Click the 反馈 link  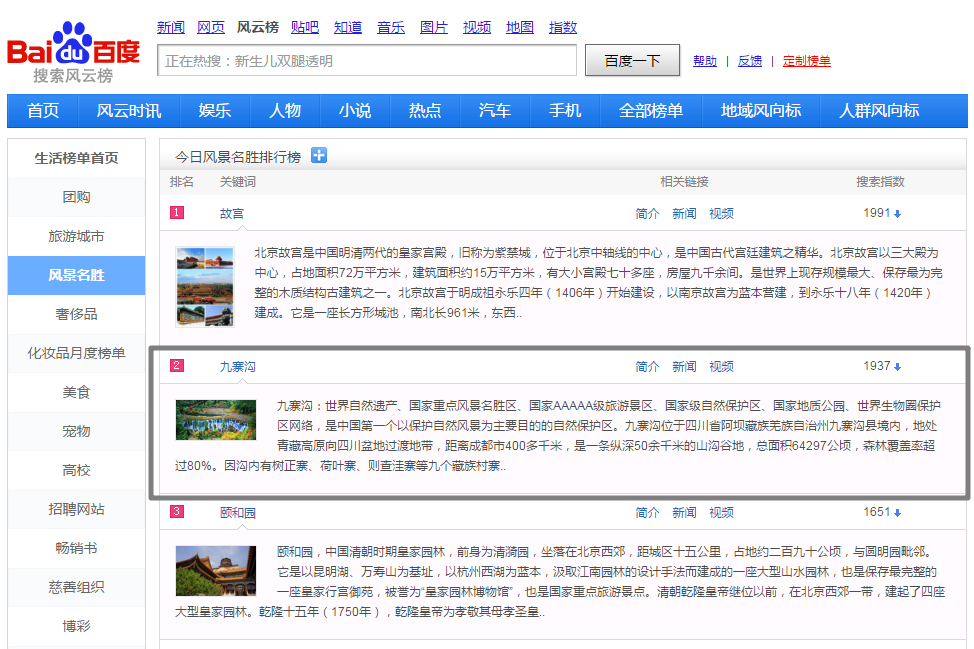750,61
